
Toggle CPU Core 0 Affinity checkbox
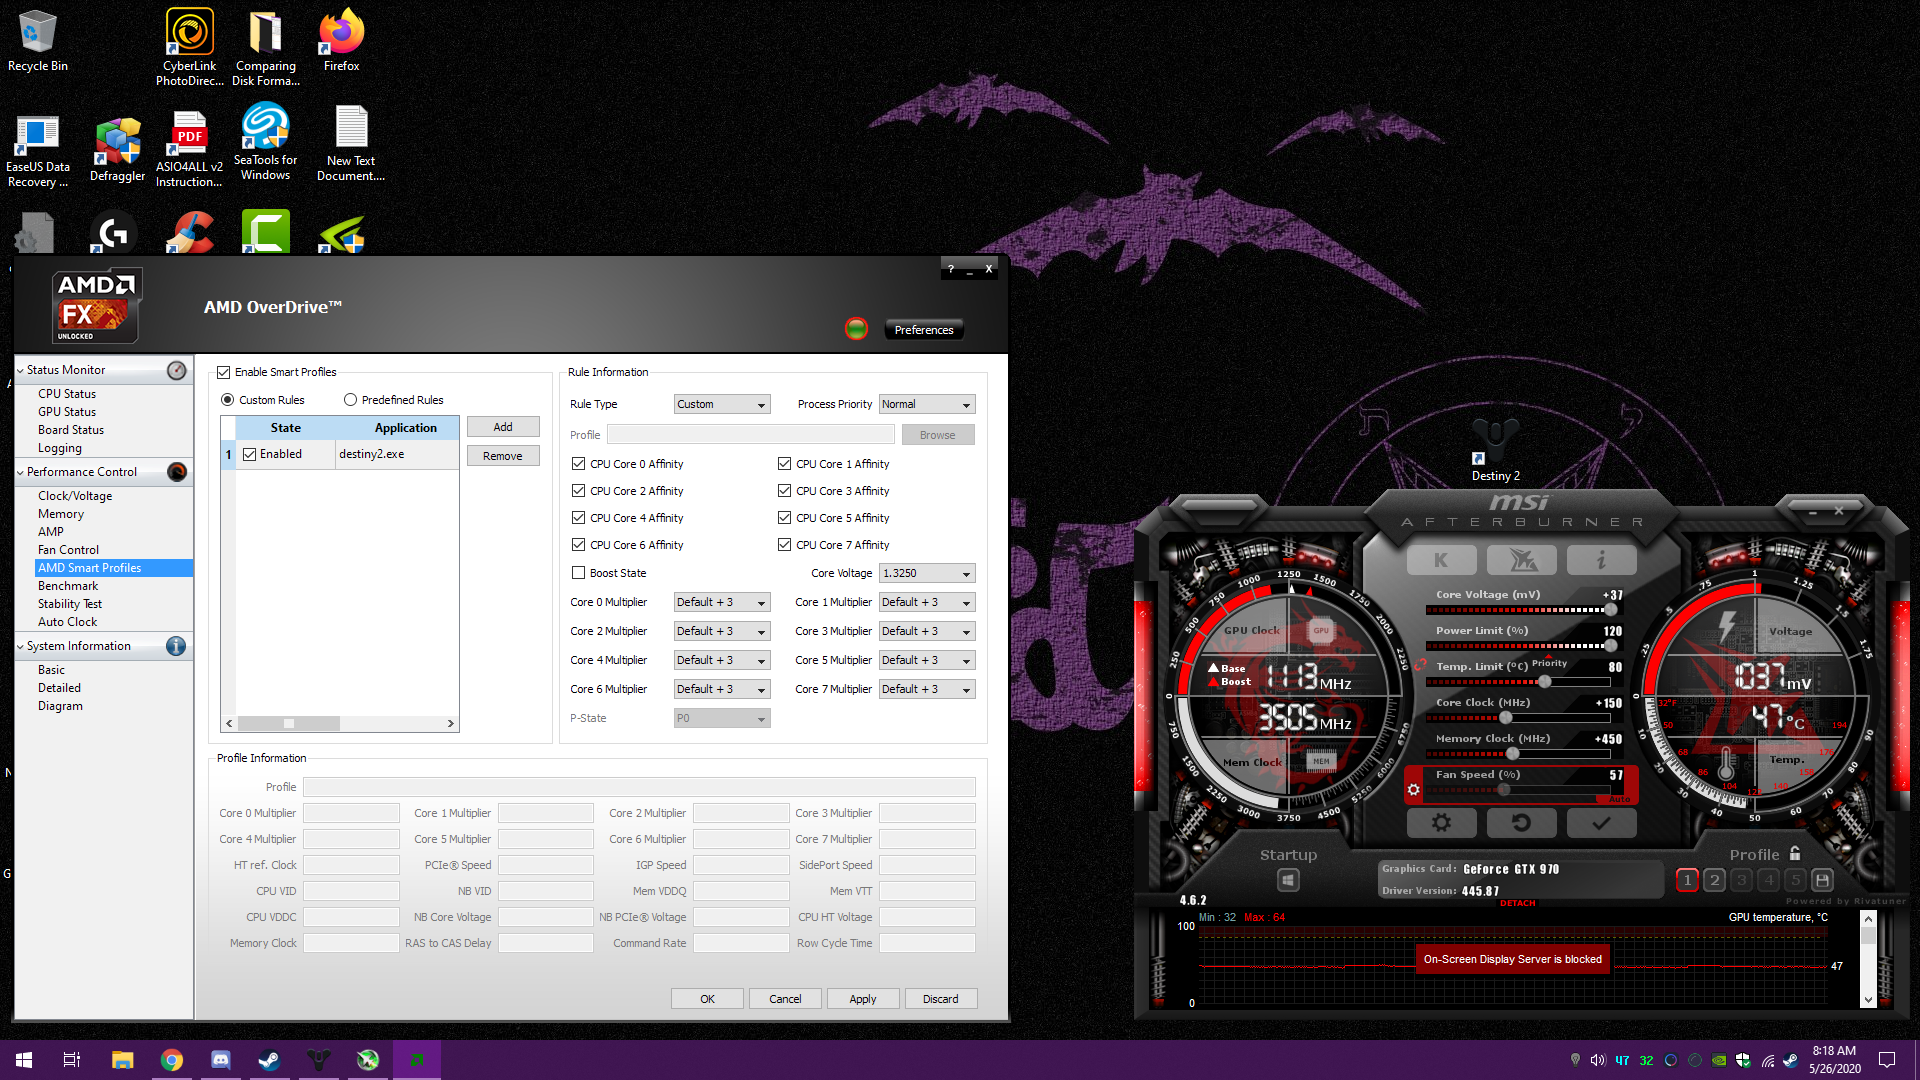578,464
